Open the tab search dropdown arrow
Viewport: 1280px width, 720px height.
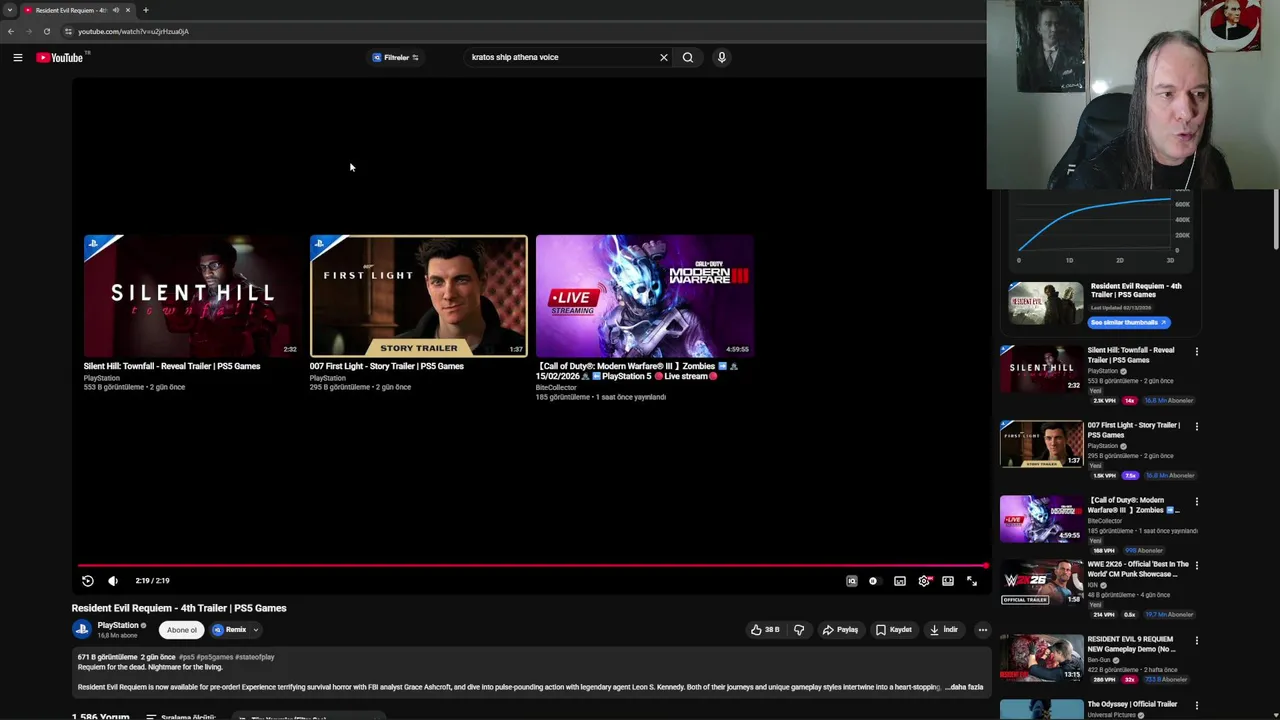click(10, 10)
